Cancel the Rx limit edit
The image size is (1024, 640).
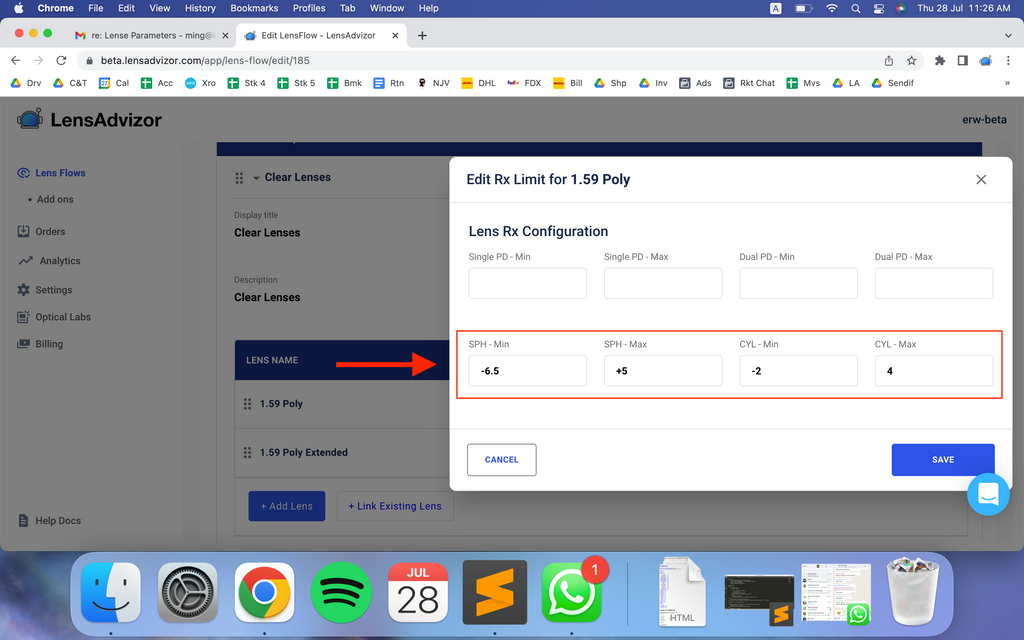[x=501, y=460]
